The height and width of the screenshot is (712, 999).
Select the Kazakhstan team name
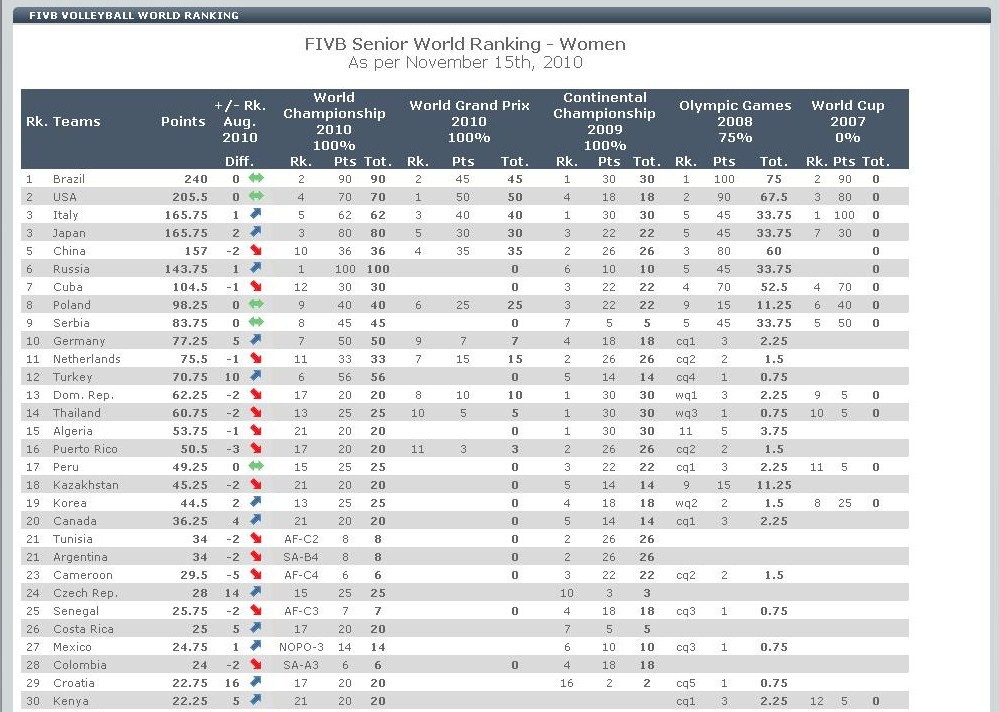click(x=85, y=485)
